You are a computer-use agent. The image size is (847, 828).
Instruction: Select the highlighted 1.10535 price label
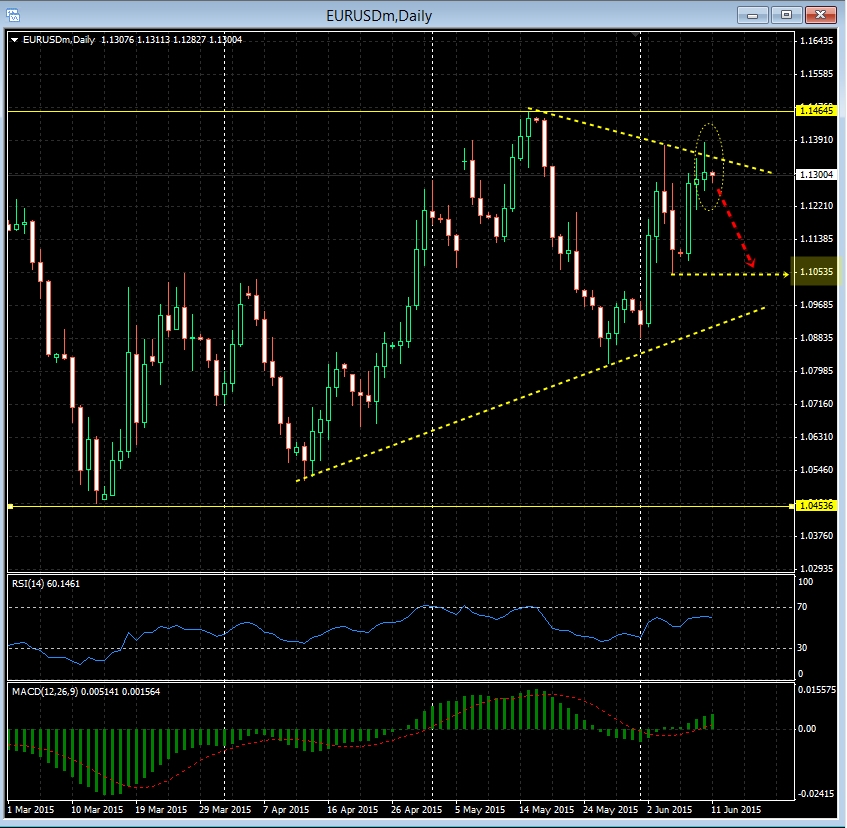pos(817,272)
